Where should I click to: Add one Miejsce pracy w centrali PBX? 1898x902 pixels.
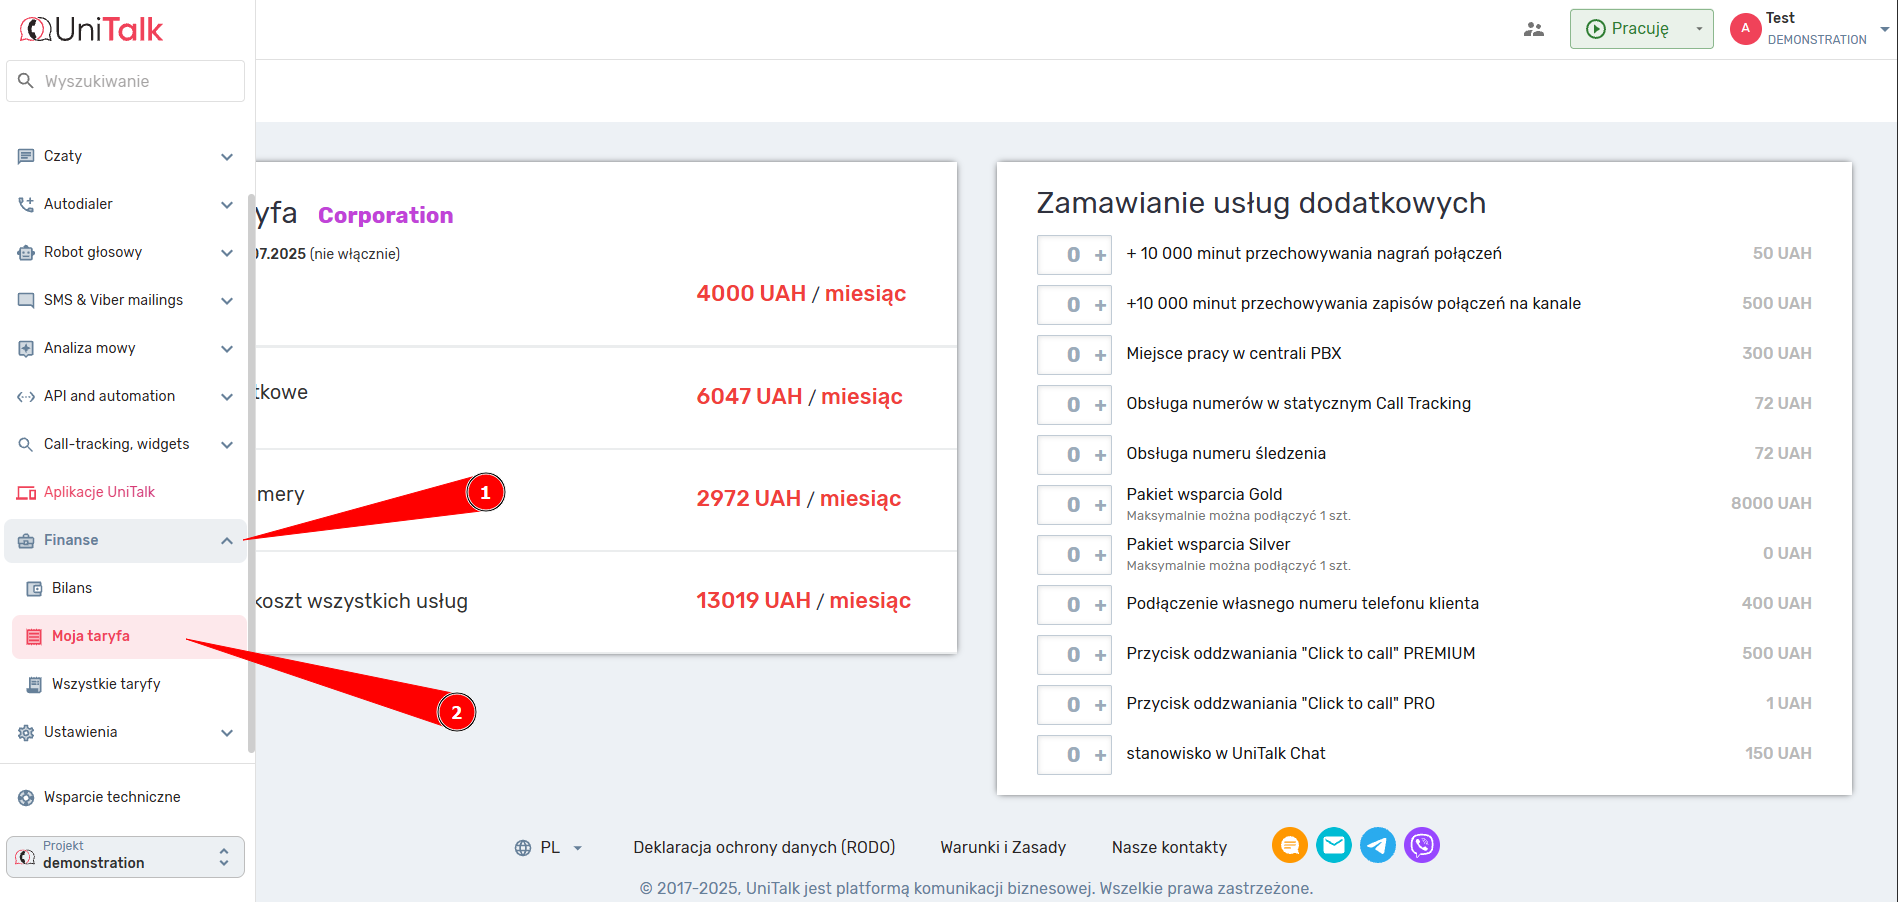pyautogui.click(x=1100, y=355)
